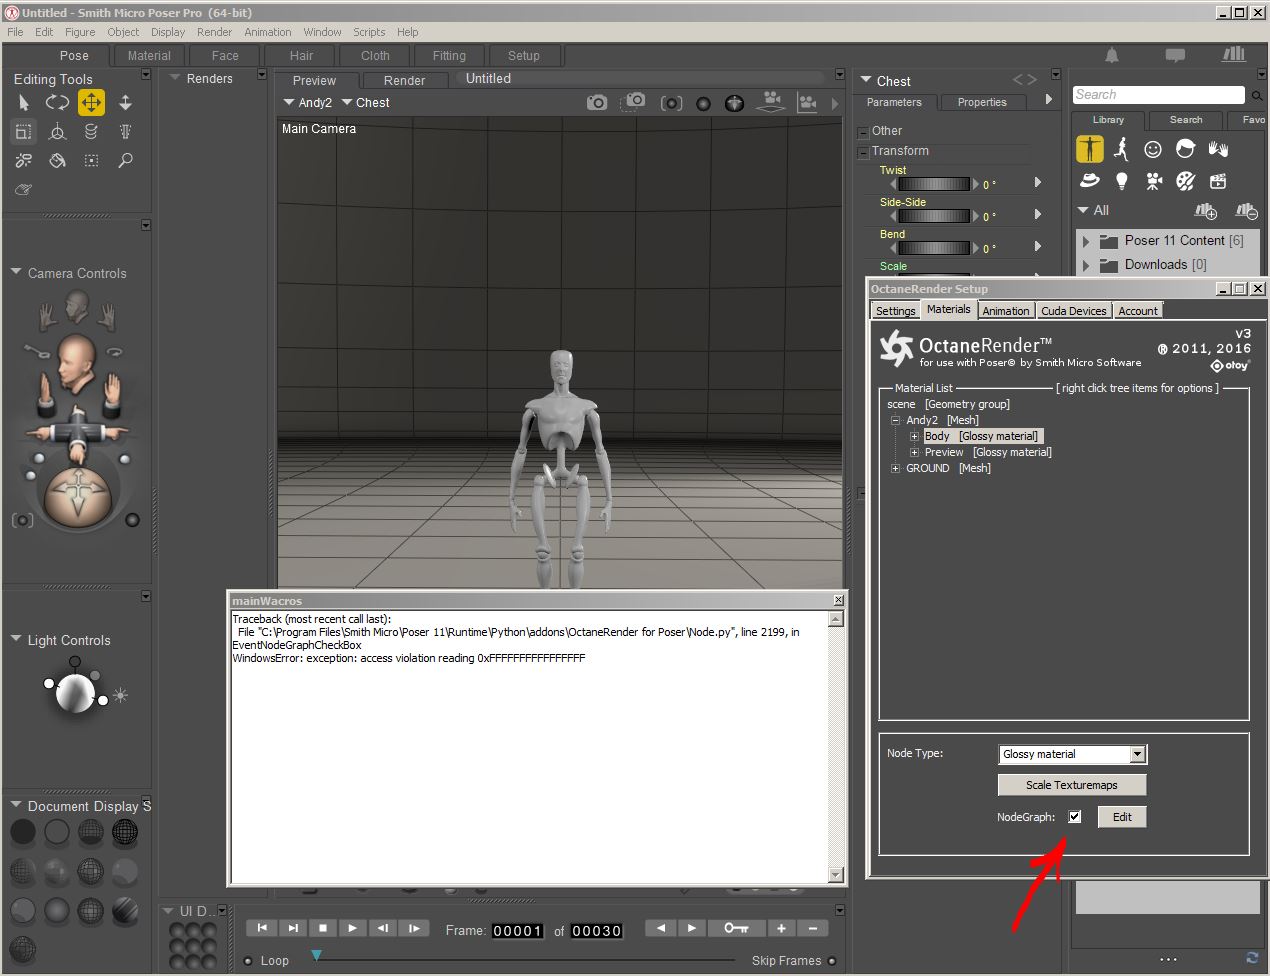Screen dimensions: 1270x976
Task: Activate the highlighted Translate/Pull tool
Action: coord(91,102)
